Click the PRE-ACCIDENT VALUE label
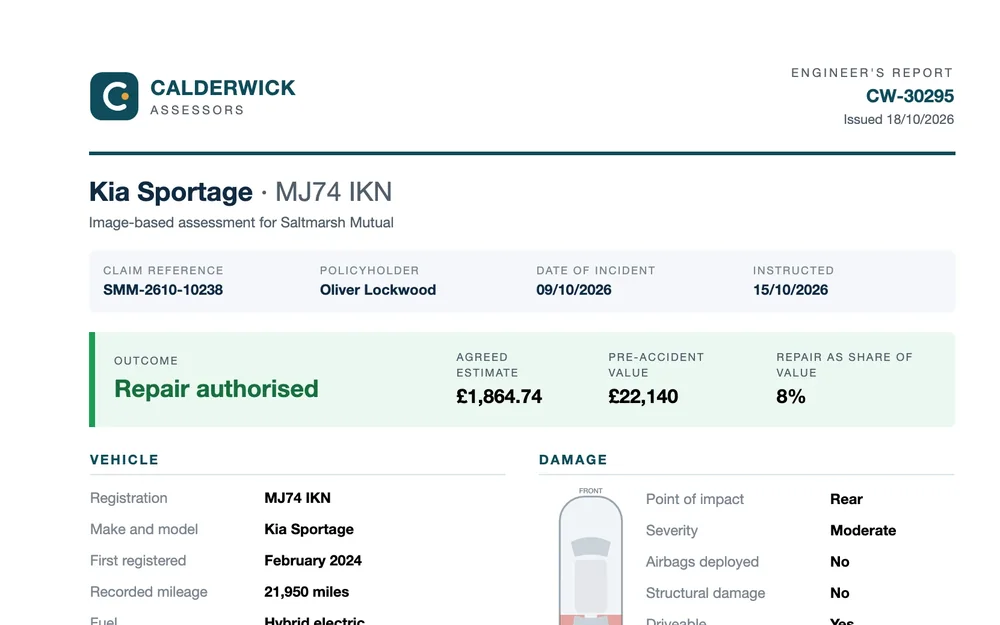This screenshot has height=625, width=1000. click(656, 365)
